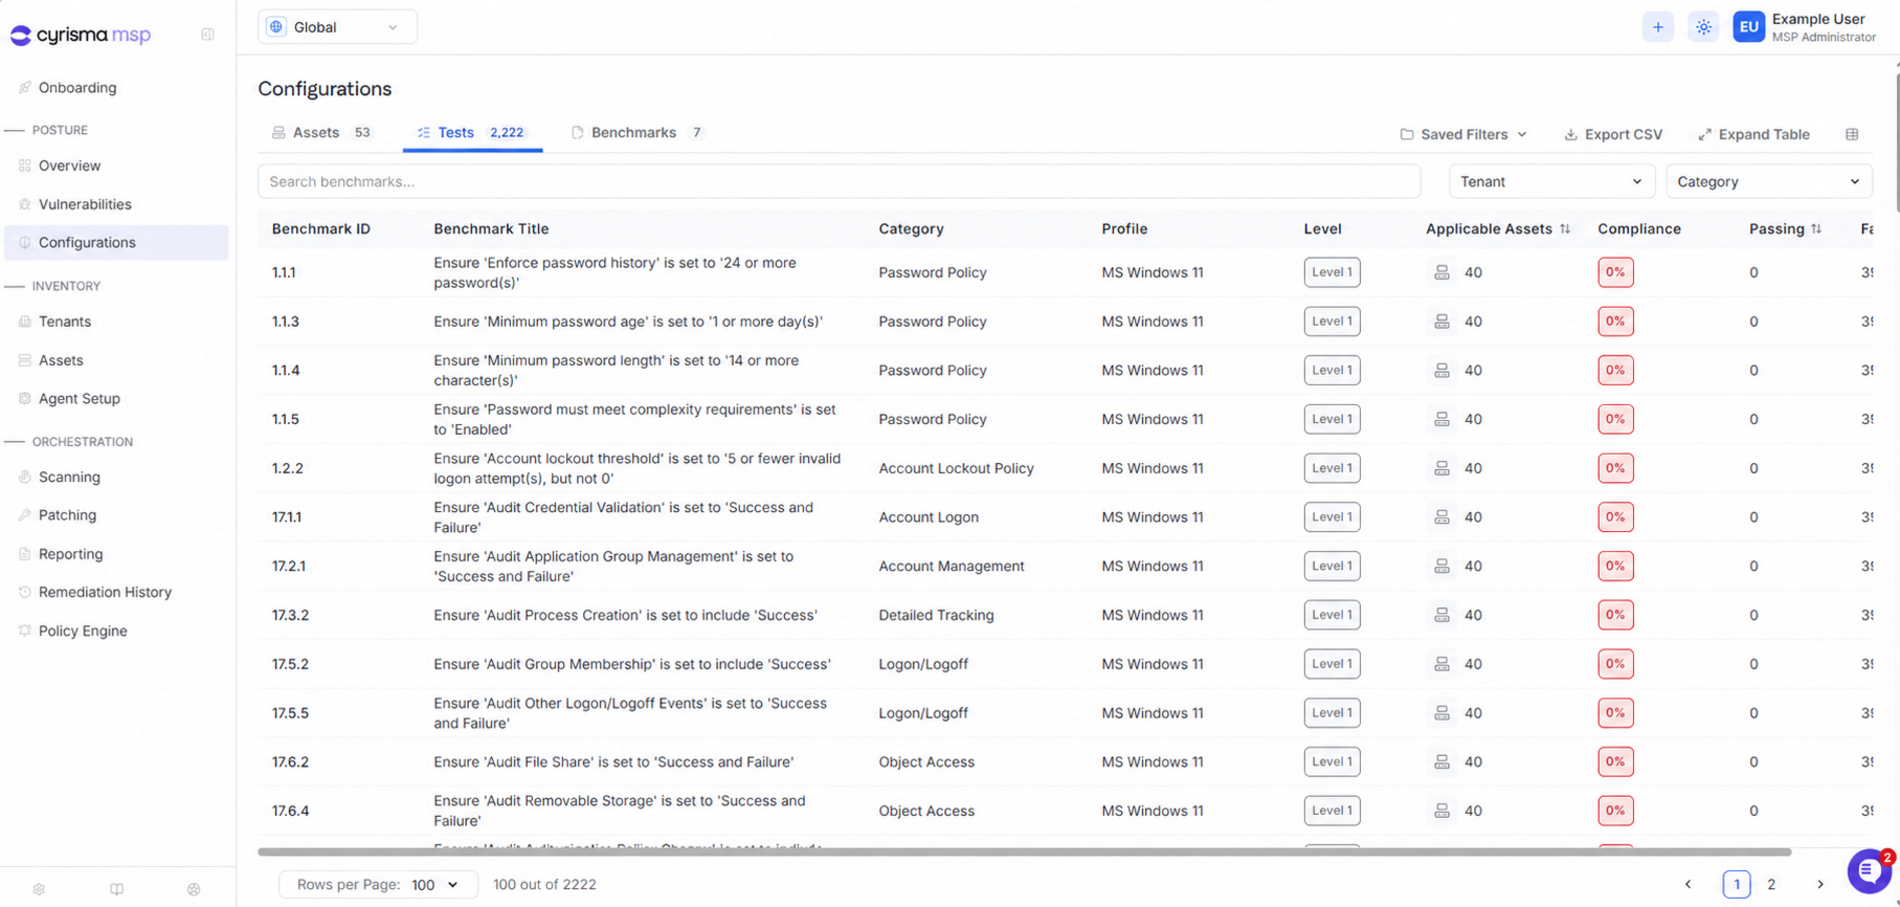Viewport: 1900px width, 907px height.
Task: Click the Export CSV button
Action: click(x=1613, y=134)
